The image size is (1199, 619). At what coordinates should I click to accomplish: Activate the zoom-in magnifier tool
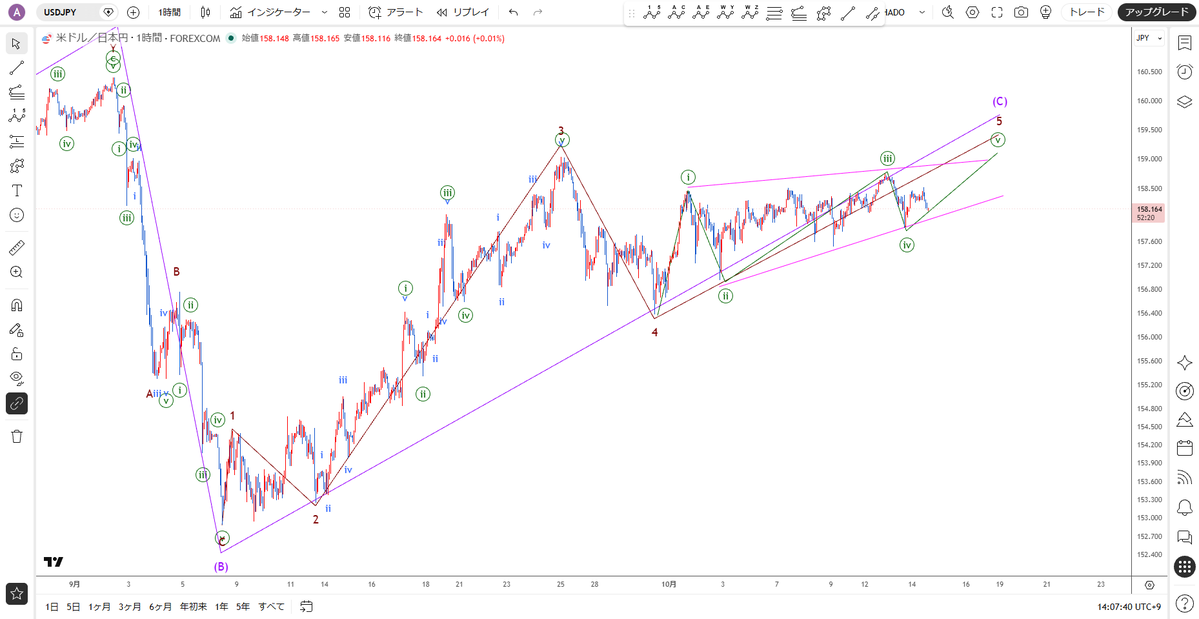[16, 272]
